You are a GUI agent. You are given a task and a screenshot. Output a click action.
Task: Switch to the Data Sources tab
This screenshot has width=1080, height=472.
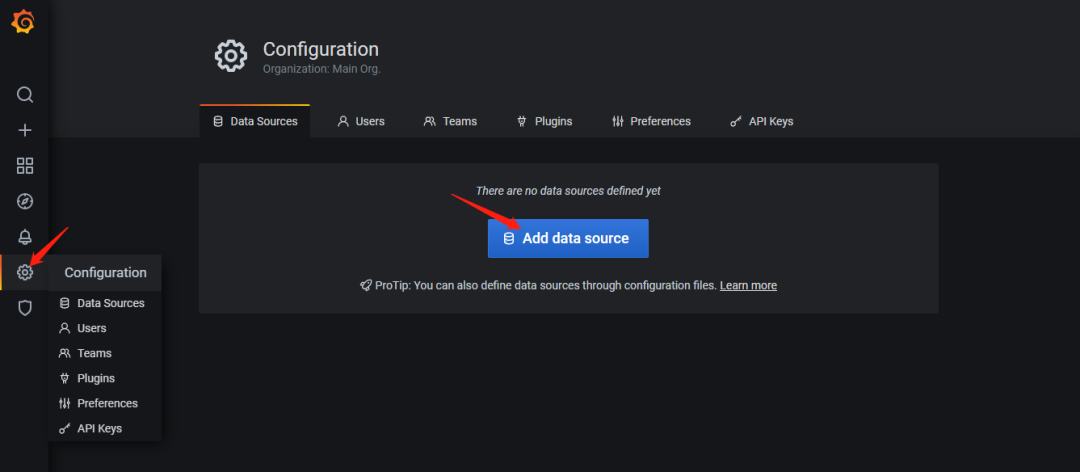pyautogui.click(x=255, y=121)
